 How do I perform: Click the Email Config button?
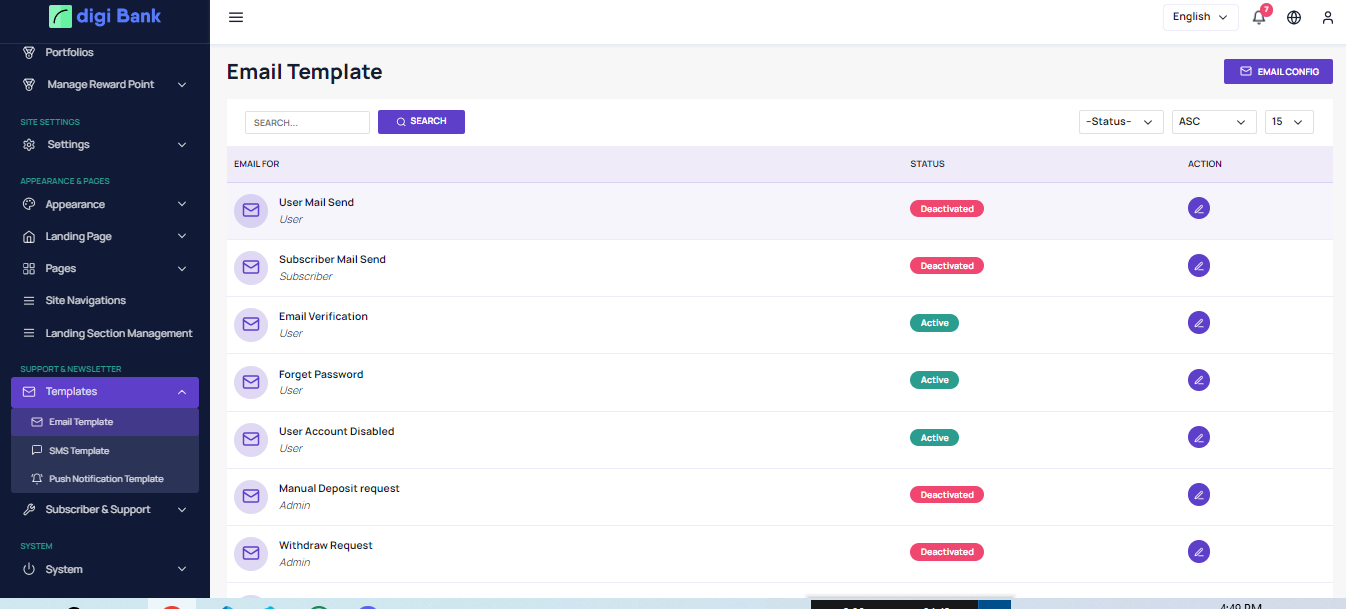click(x=1278, y=72)
